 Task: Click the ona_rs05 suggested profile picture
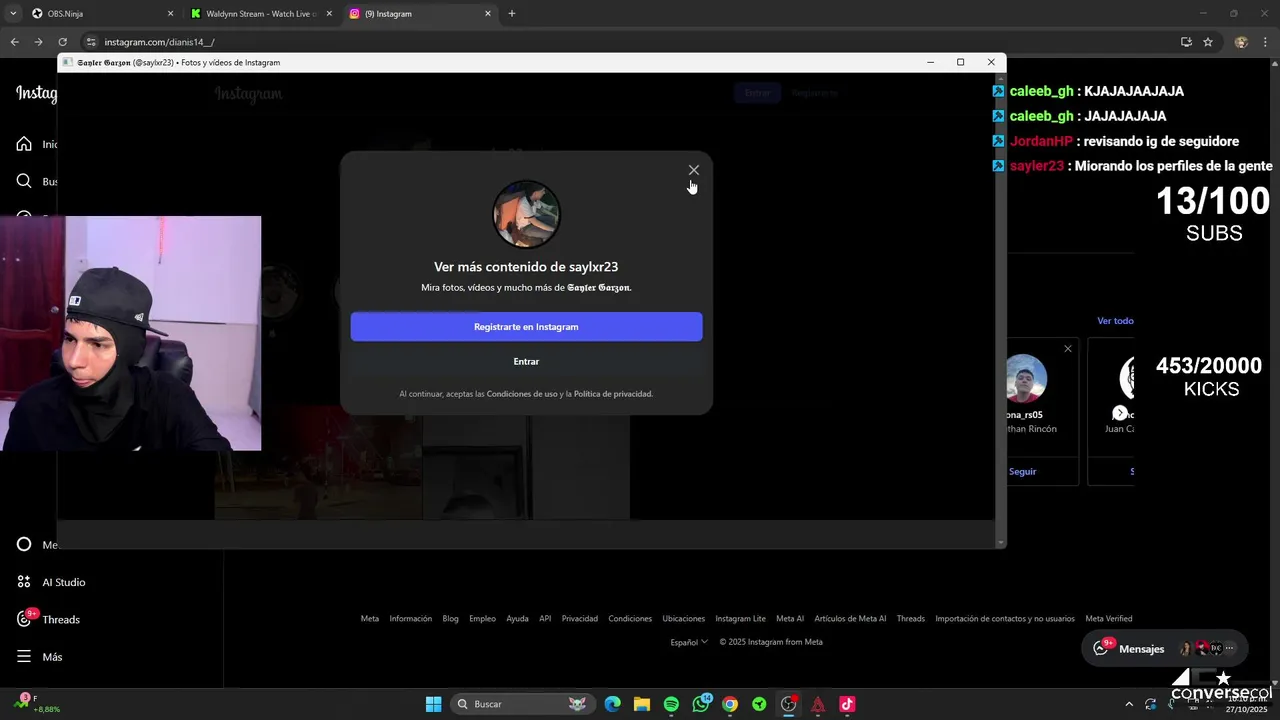pos(1026,379)
